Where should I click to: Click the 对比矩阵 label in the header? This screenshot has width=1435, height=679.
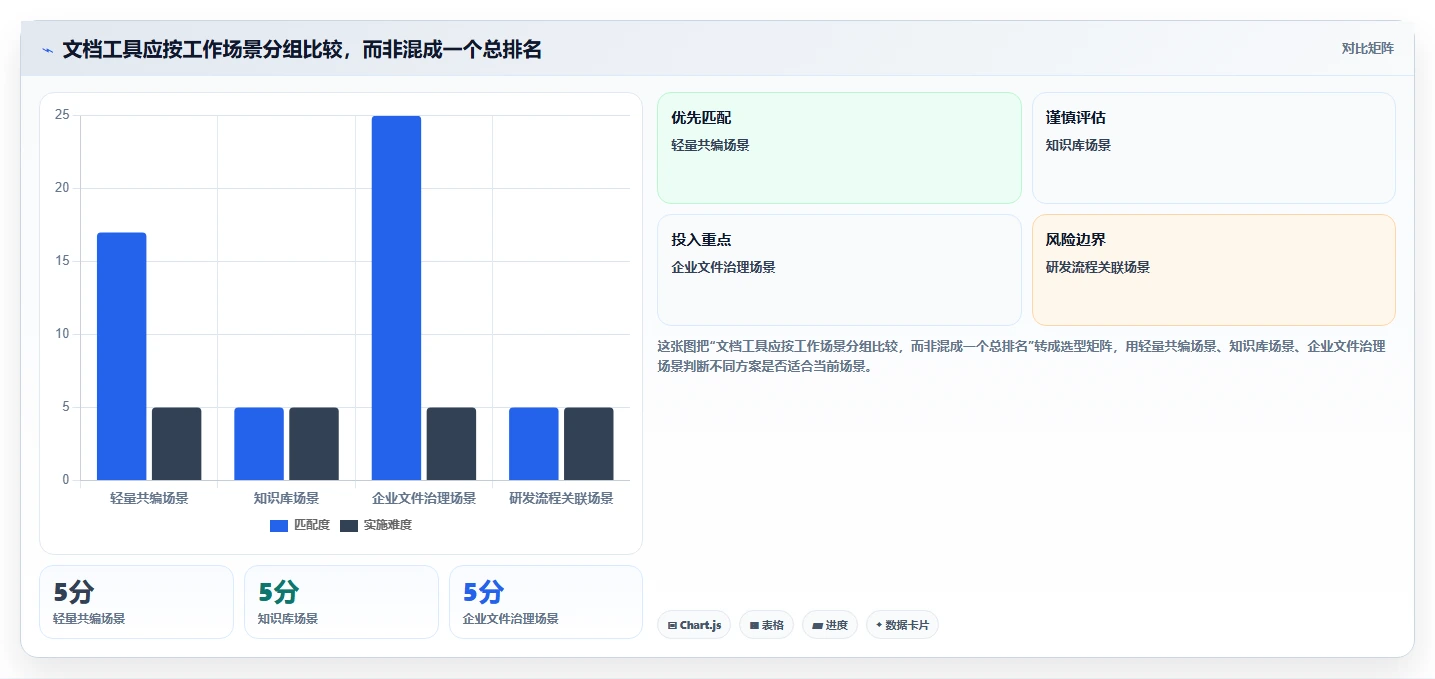(1367, 48)
